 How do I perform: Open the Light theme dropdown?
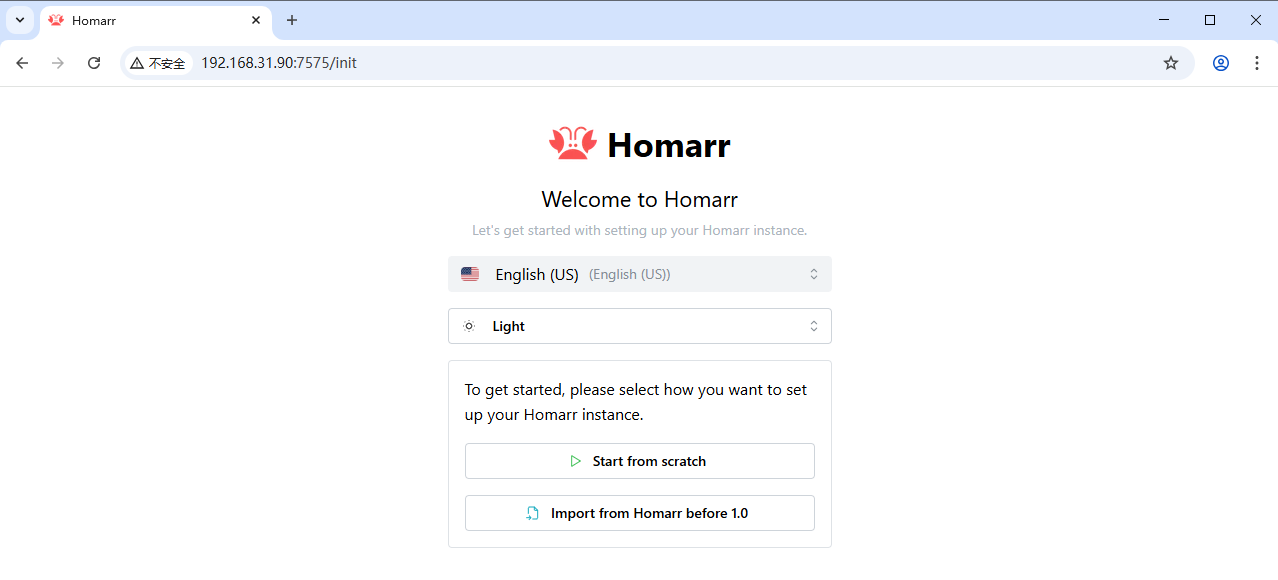coord(640,326)
